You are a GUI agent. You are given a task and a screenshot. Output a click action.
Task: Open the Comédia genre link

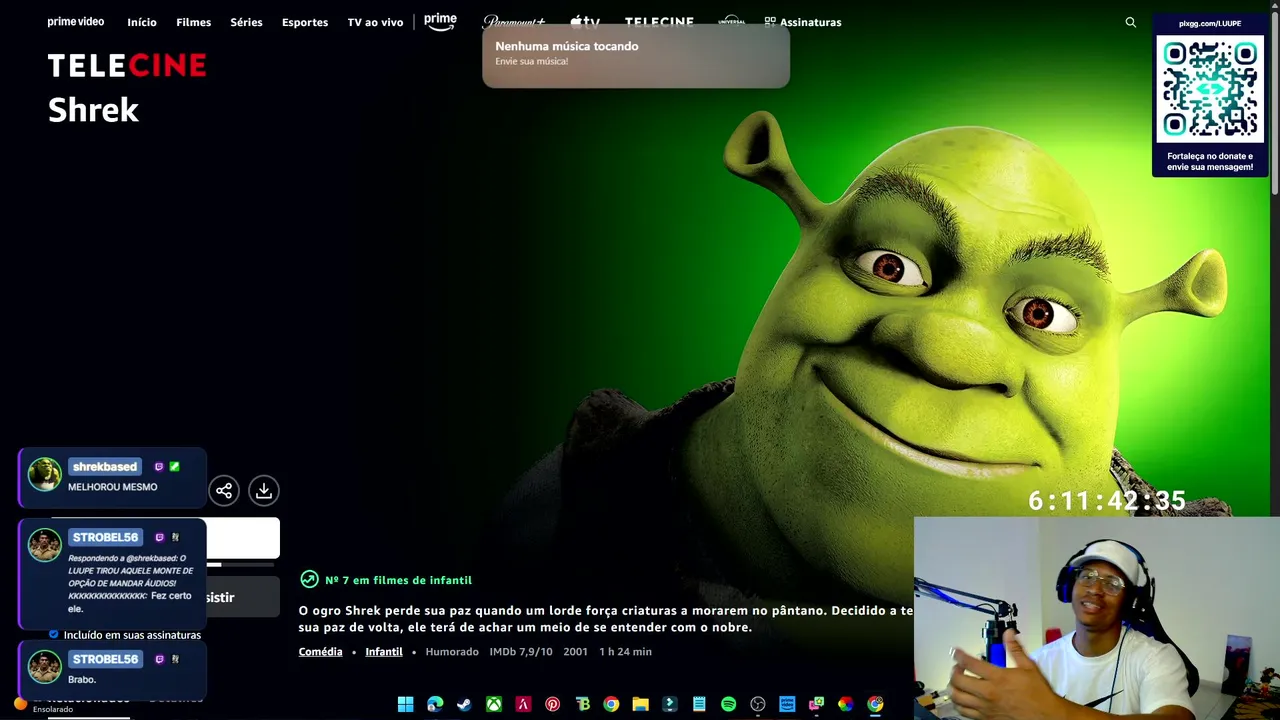tap(320, 652)
